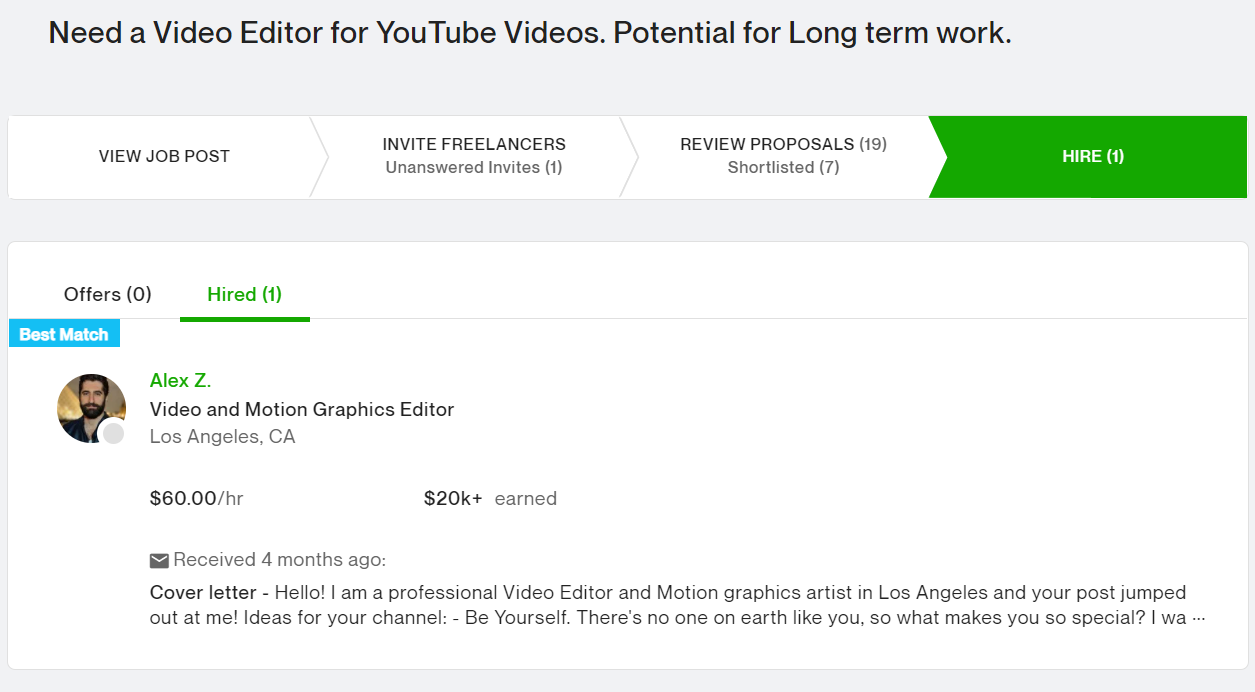Select the Hired (1) tab
Screen dimensions: 1255x692
244,294
